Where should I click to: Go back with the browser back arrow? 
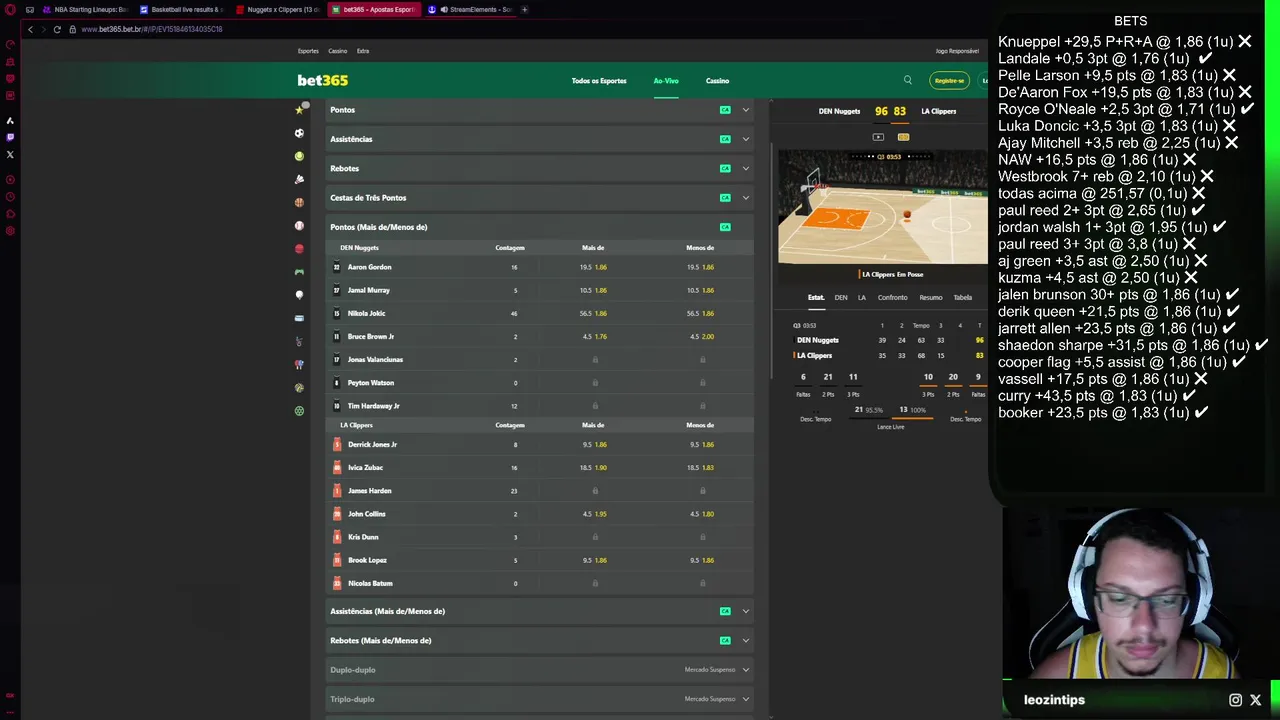(x=30, y=29)
